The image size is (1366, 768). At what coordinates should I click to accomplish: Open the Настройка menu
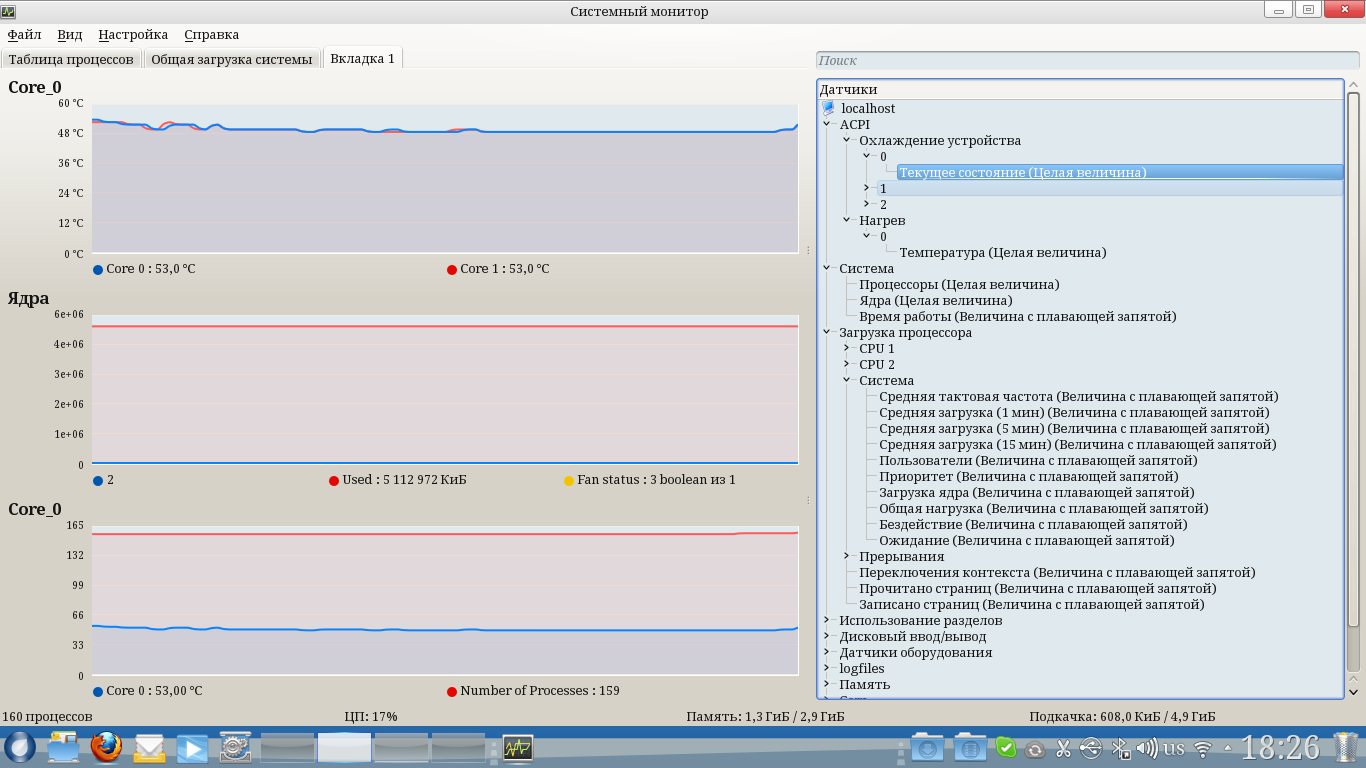coord(133,35)
